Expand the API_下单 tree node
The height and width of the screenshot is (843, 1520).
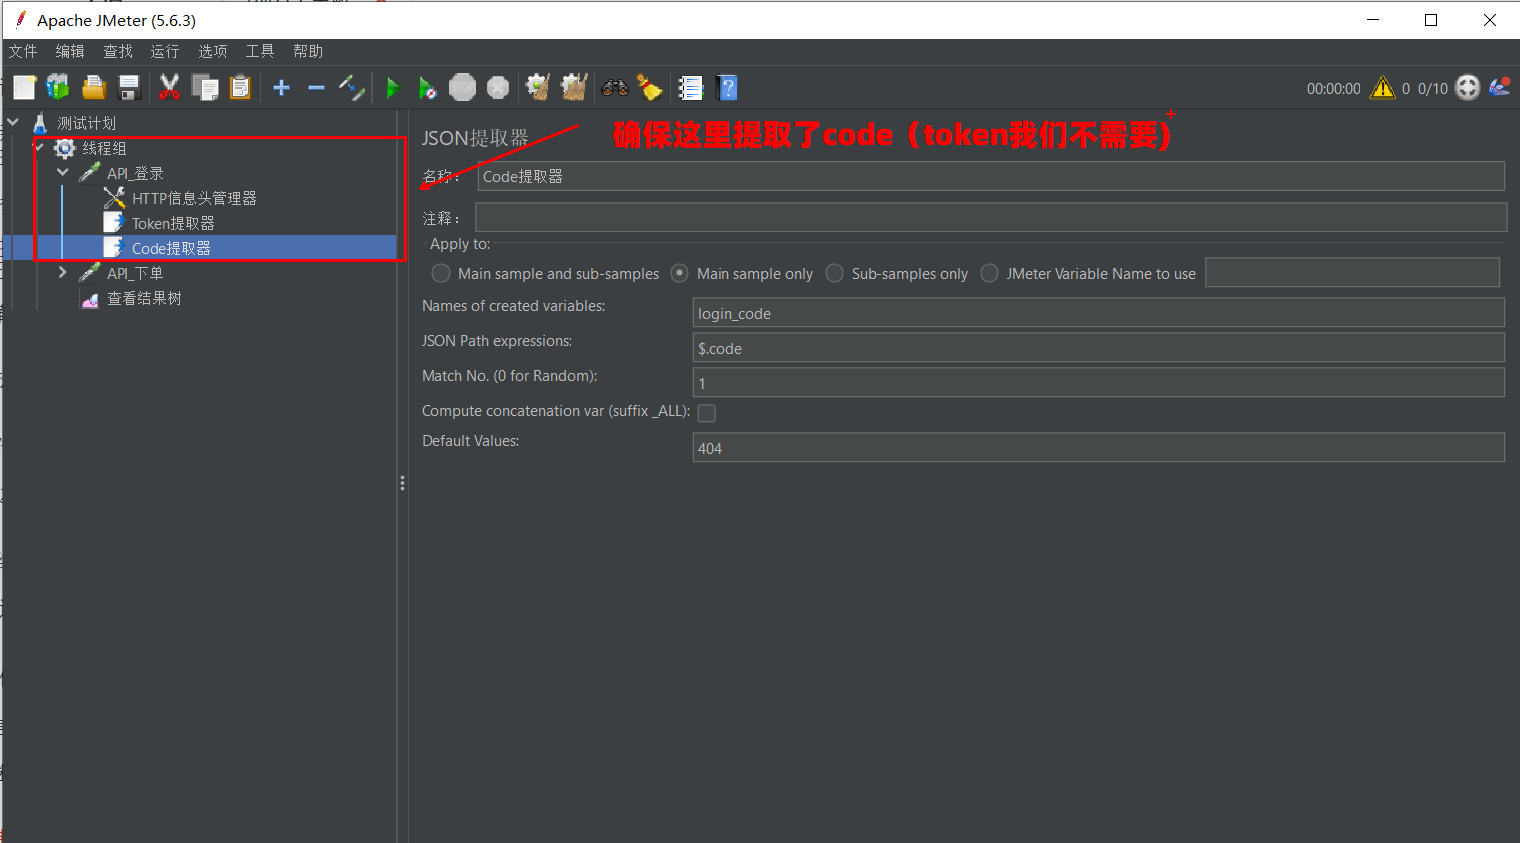(x=63, y=273)
